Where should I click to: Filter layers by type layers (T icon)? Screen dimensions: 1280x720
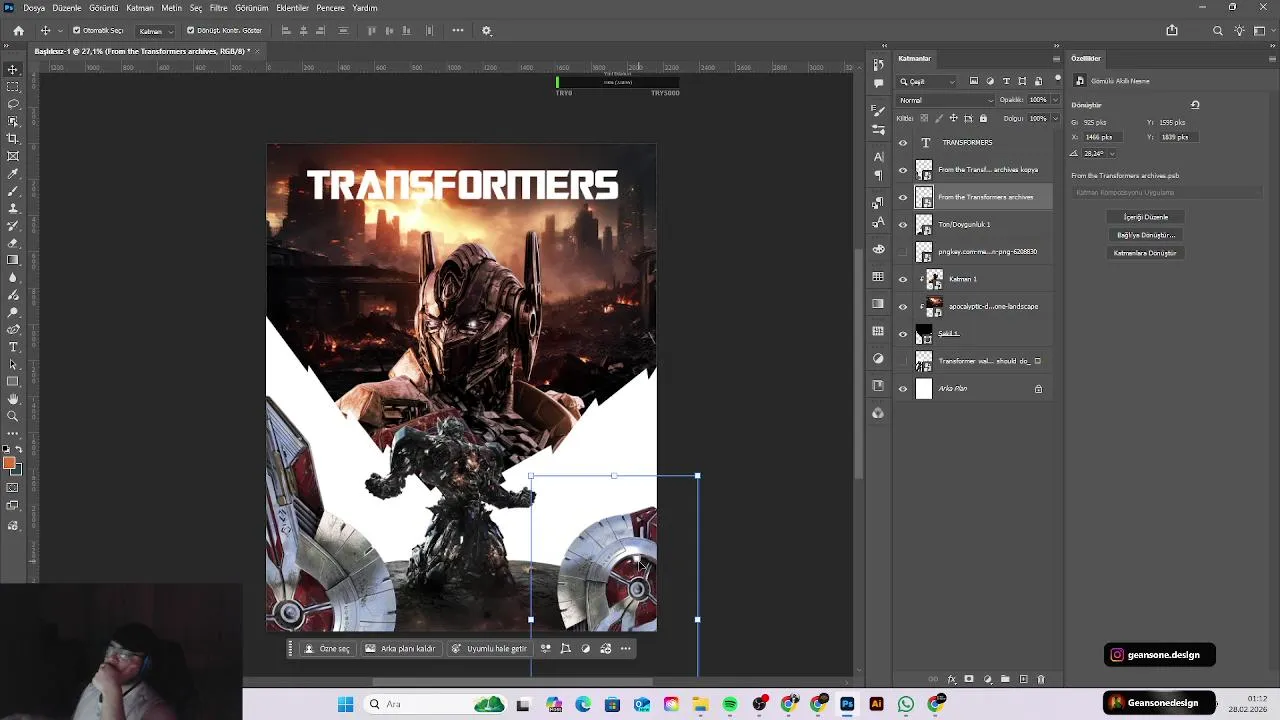coord(1006,81)
